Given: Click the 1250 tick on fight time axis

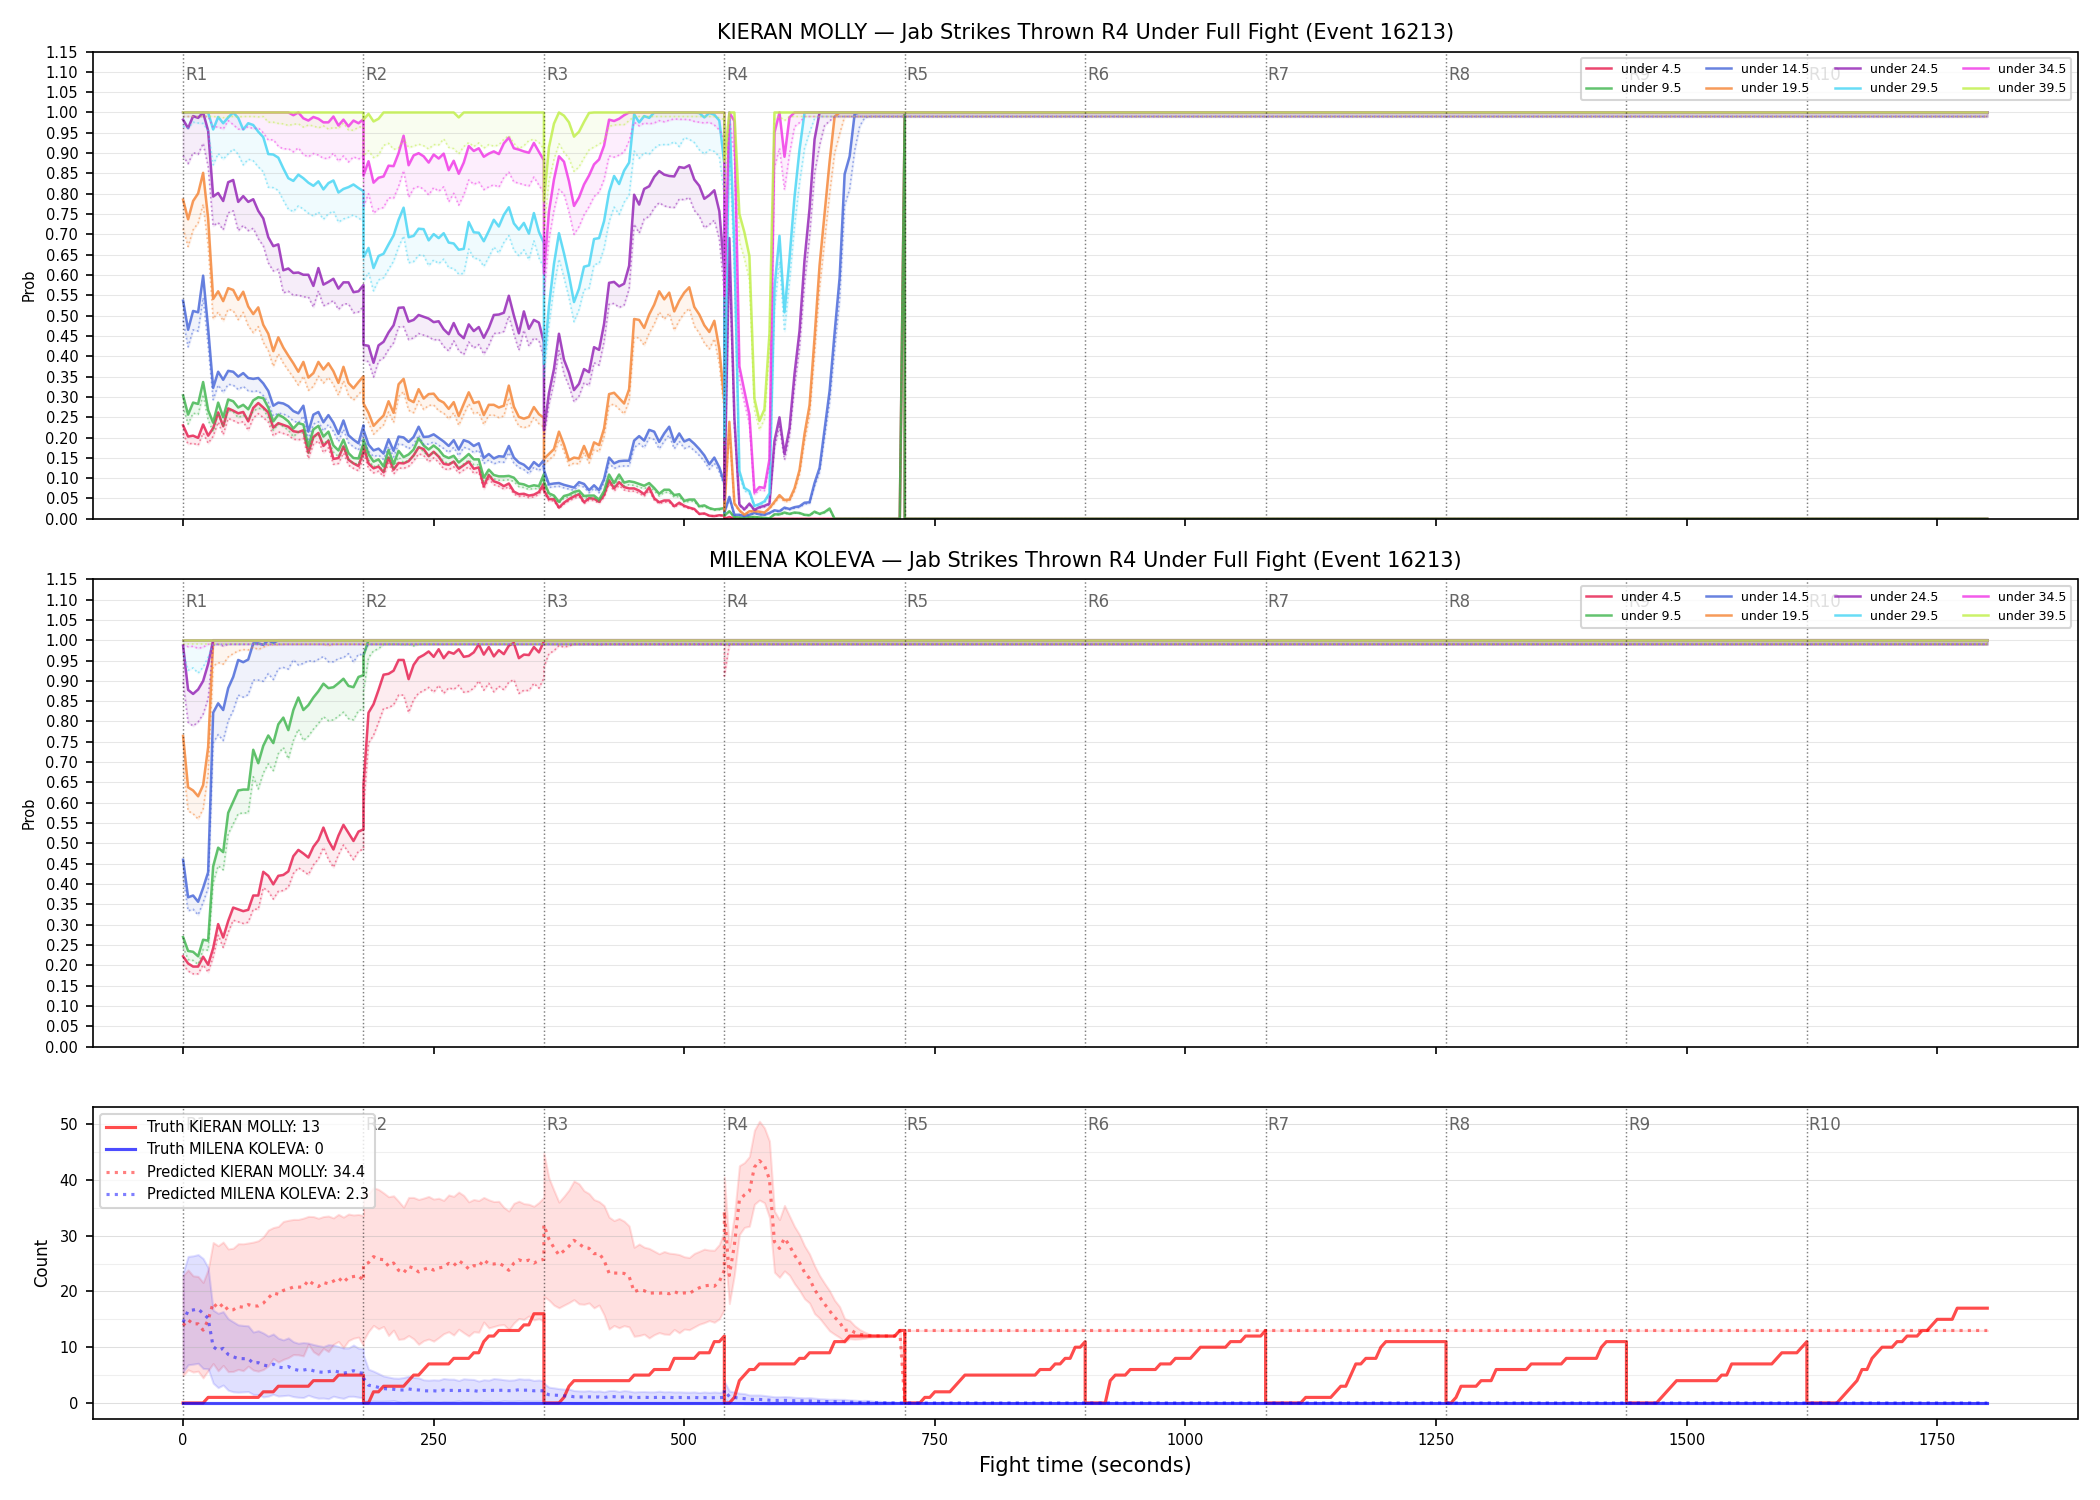Looking at the screenshot, I should [x=1436, y=1440].
